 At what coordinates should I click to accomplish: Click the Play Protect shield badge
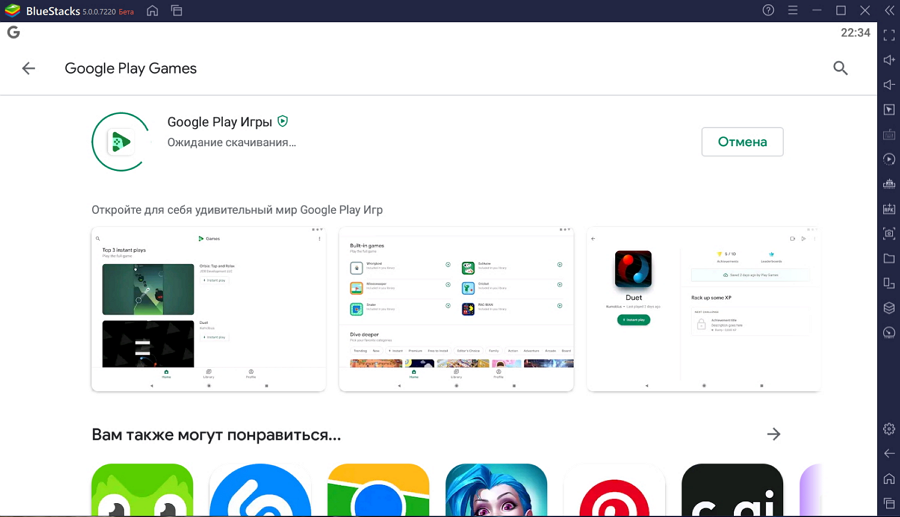click(x=282, y=121)
